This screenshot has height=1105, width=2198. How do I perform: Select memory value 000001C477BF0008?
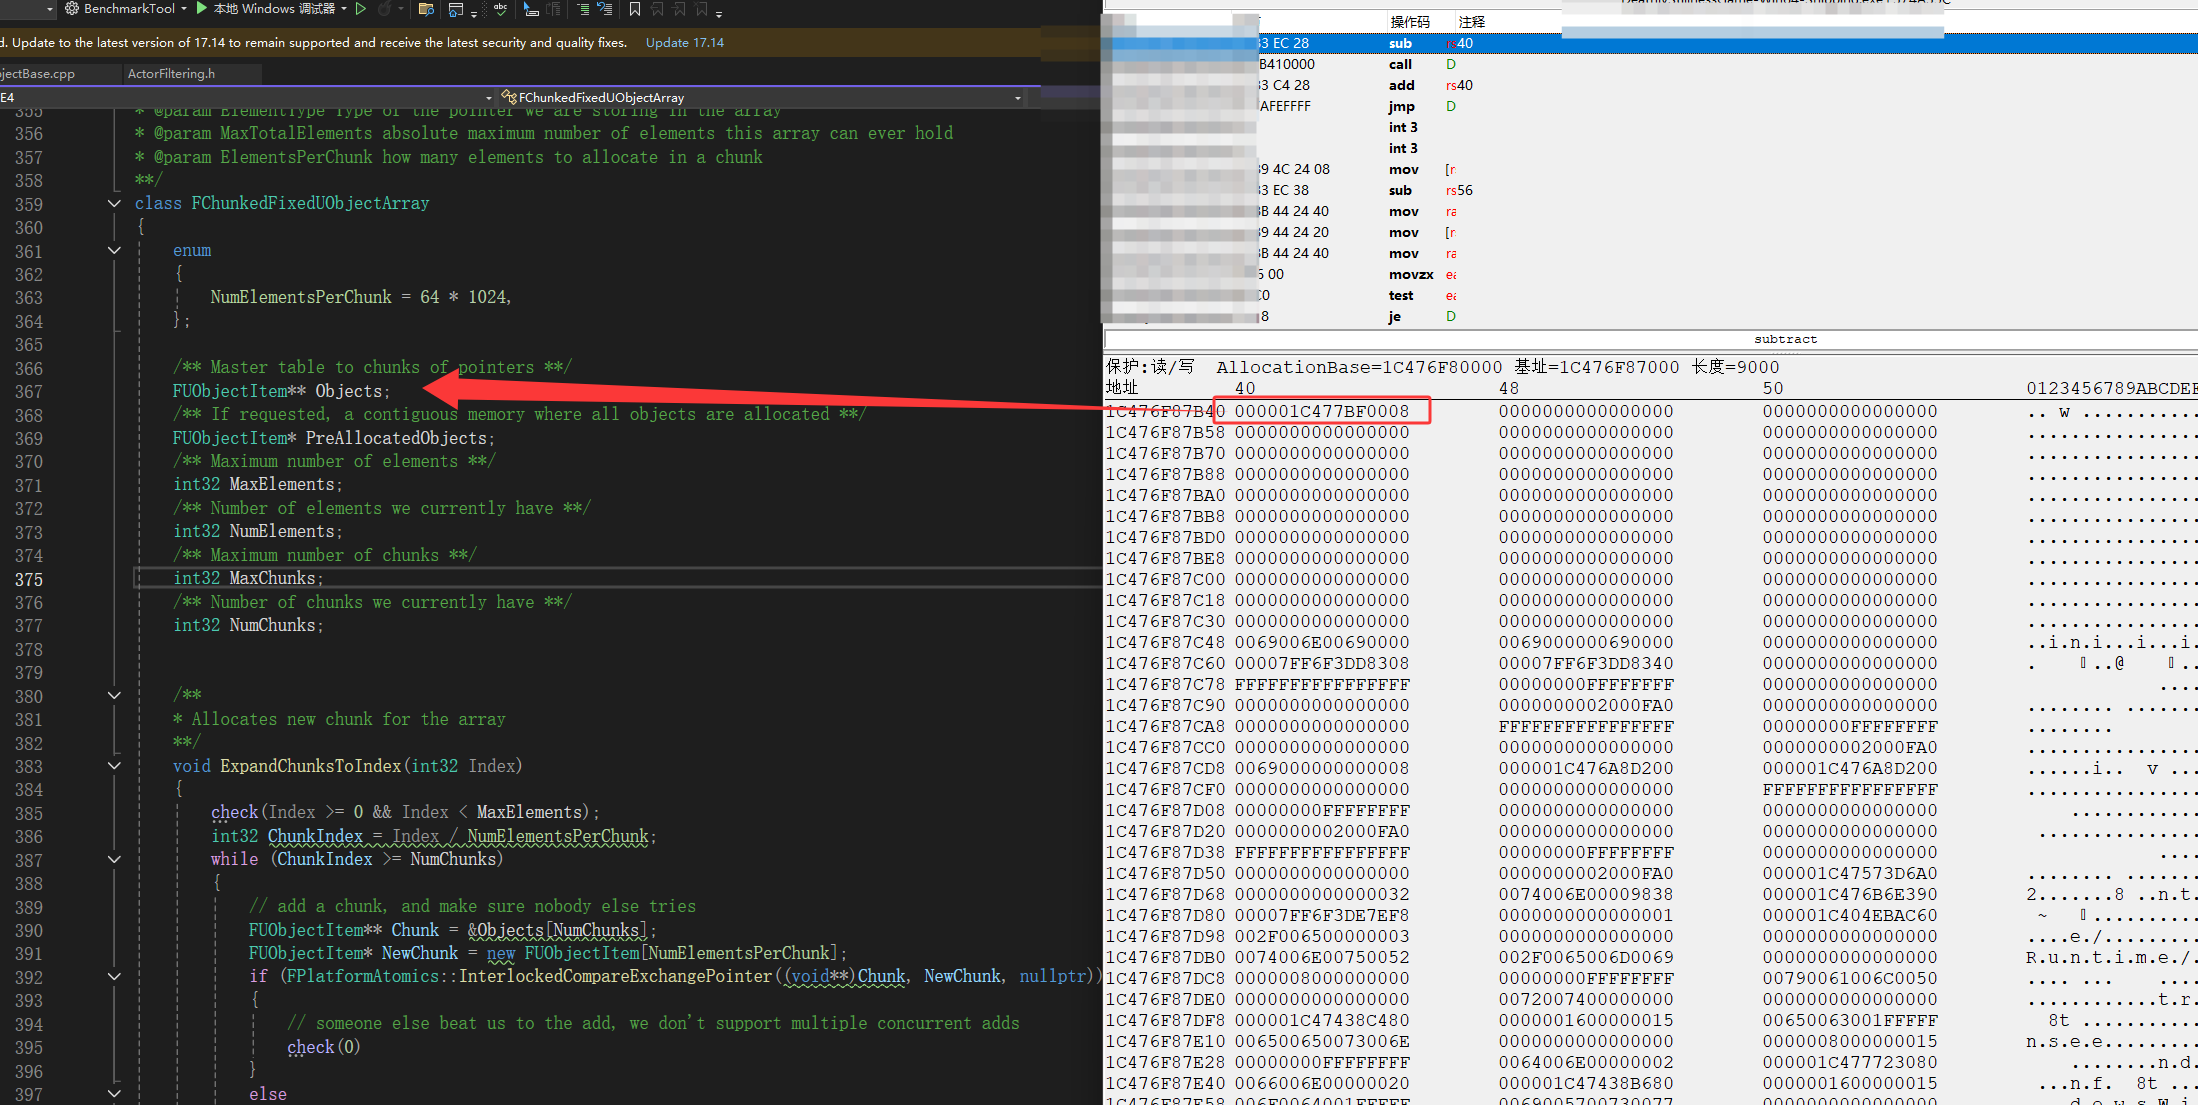1321,411
